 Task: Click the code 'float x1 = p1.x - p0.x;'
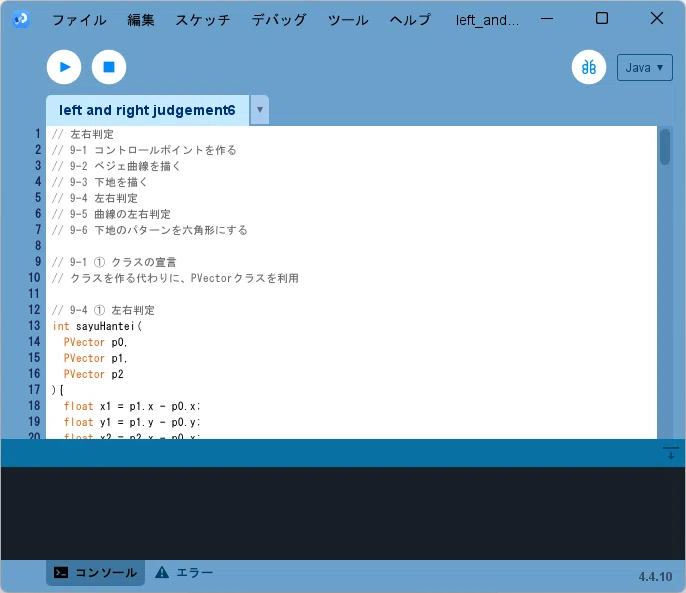tap(132, 406)
